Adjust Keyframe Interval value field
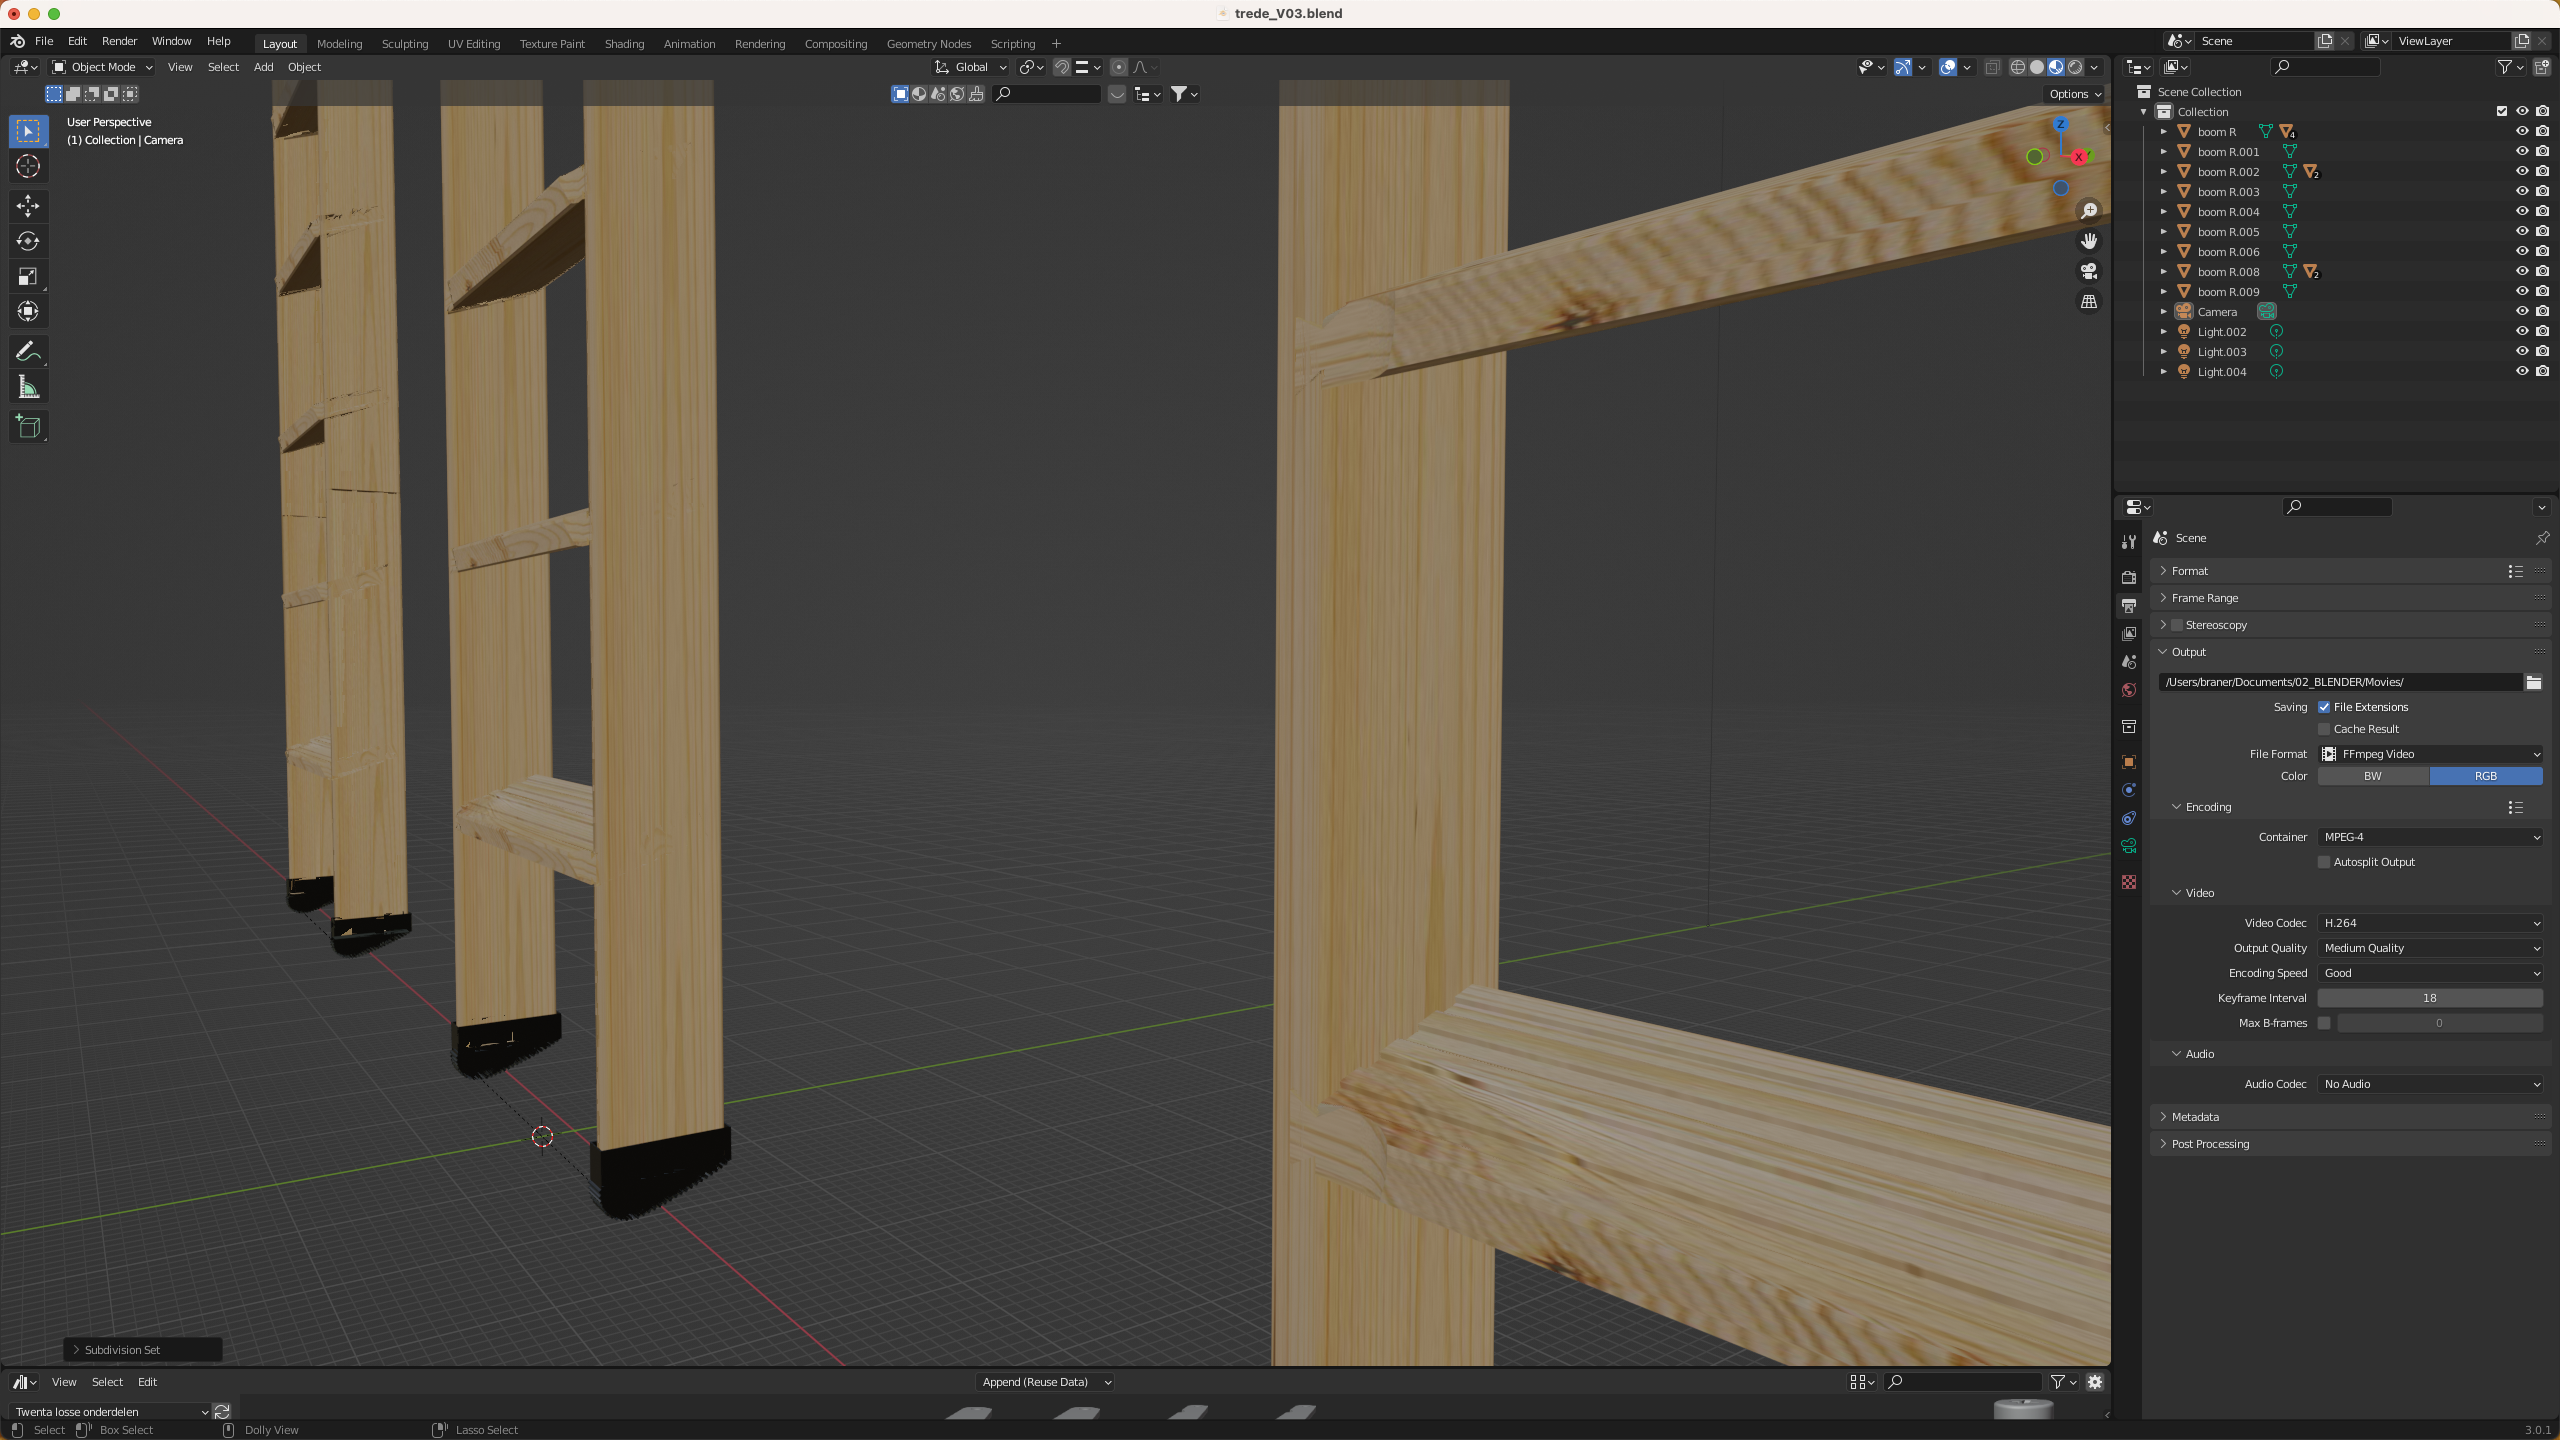The width and height of the screenshot is (2560, 1440). (x=2430, y=998)
